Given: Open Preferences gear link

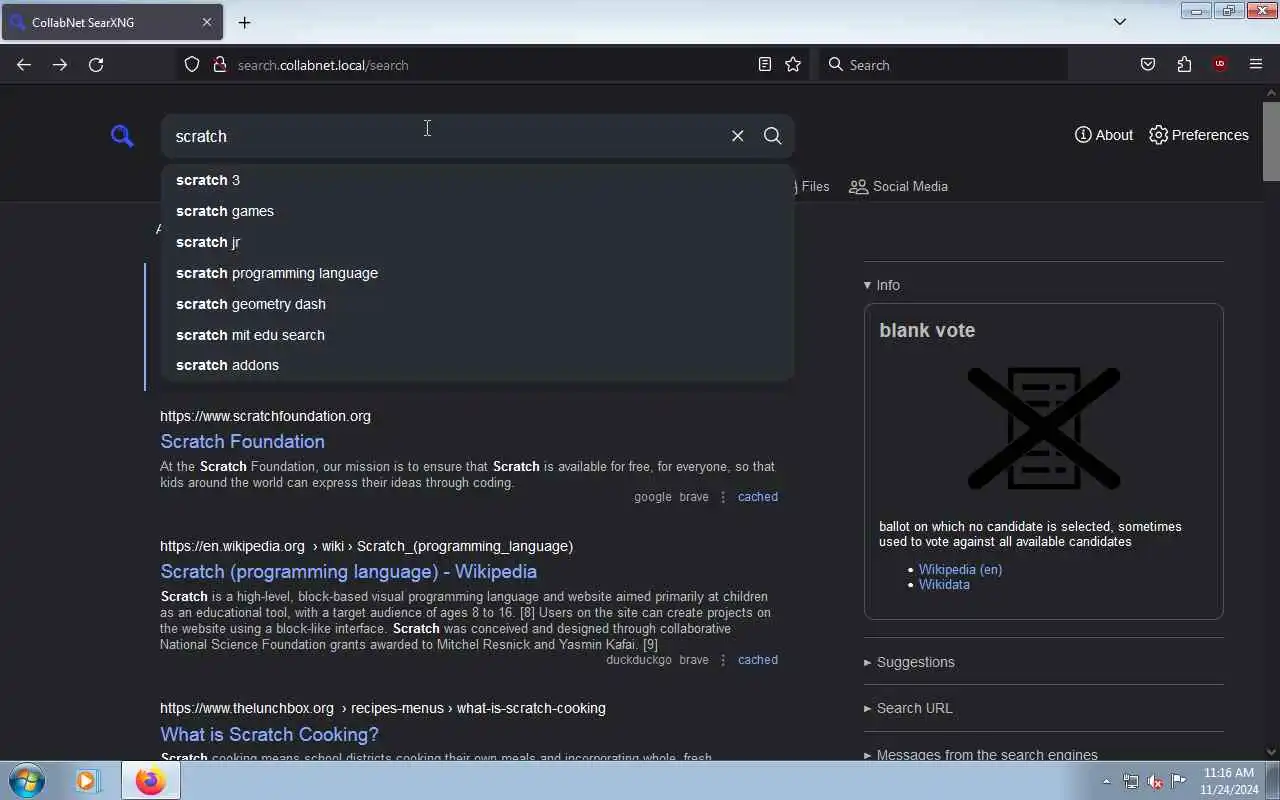Looking at the screenshot, I should 1198,135.
